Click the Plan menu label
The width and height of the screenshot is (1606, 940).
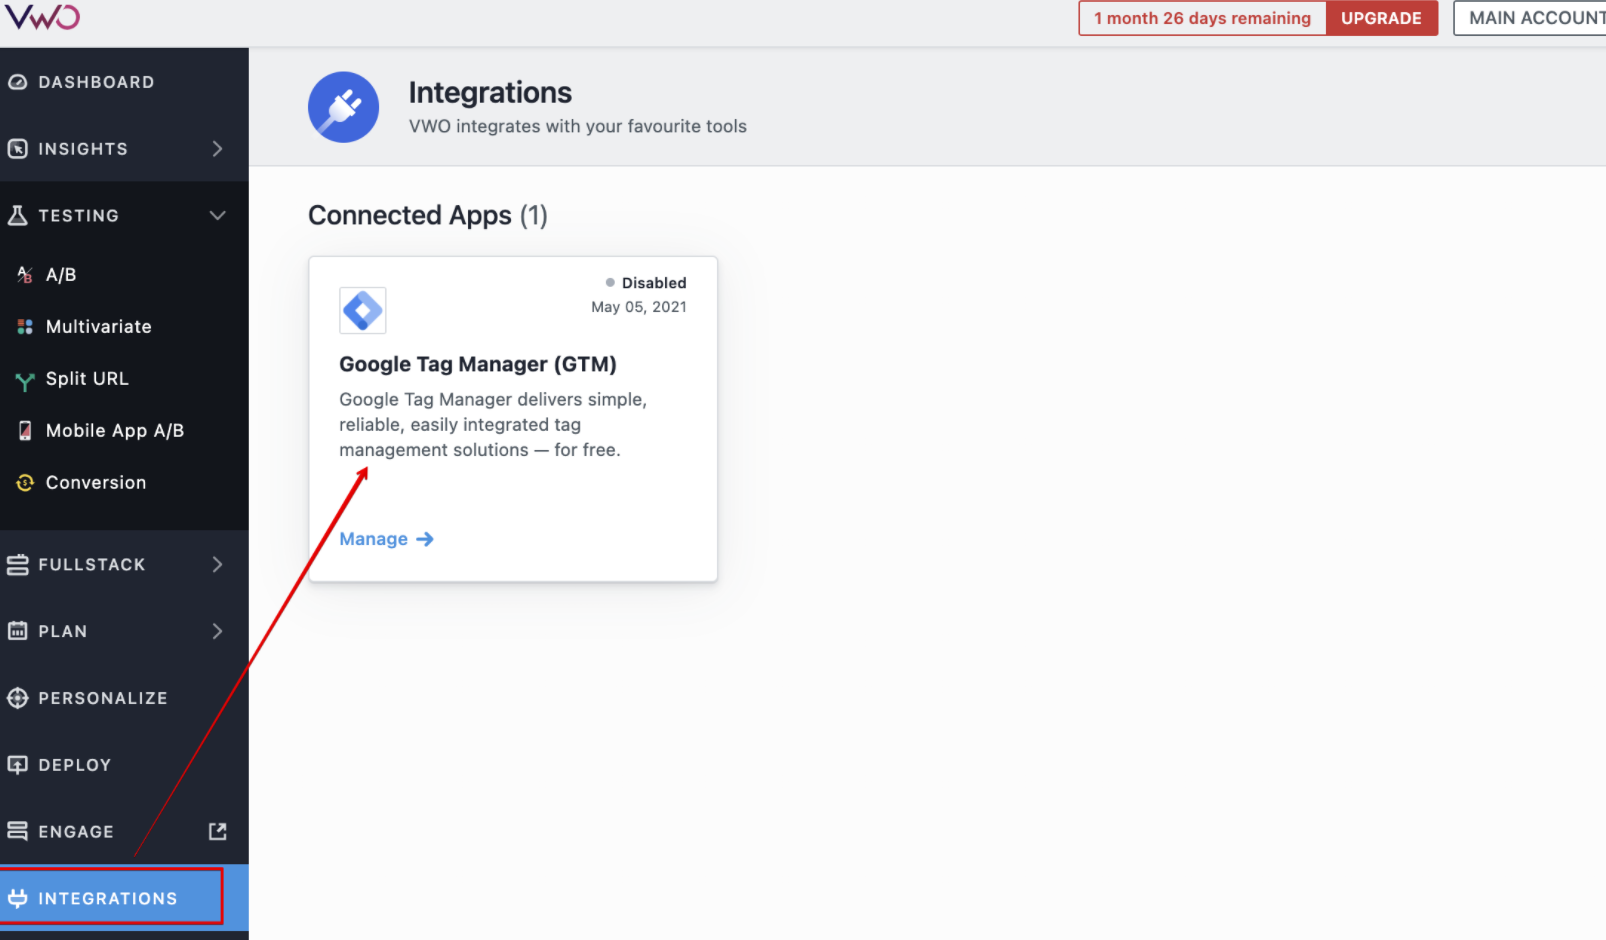[63, 631]
